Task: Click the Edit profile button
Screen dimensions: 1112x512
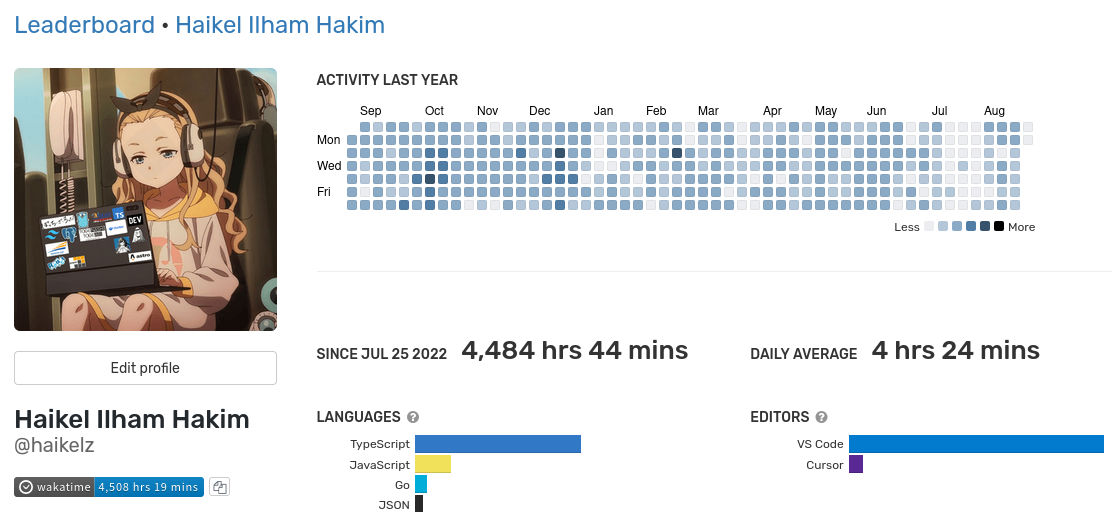Action: (145, 368)
